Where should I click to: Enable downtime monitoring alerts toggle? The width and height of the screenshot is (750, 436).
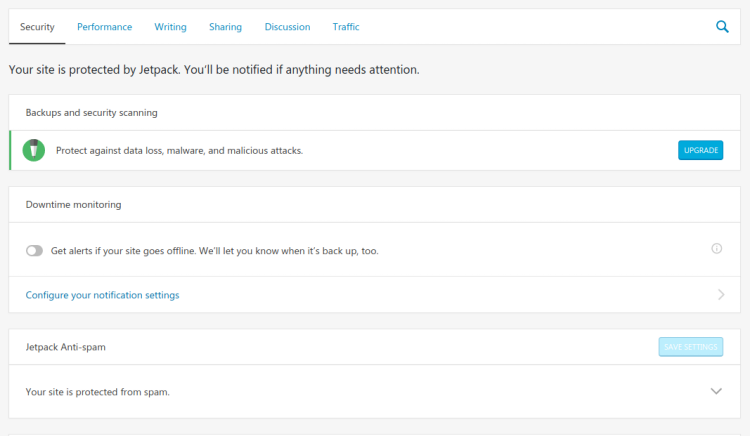pos(34,251)
